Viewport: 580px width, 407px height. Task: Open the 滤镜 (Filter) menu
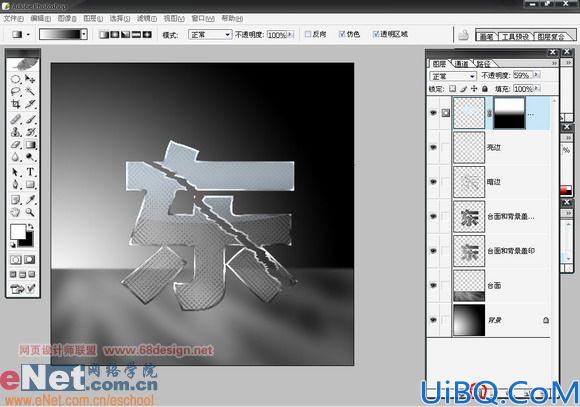tap(146, 18)
